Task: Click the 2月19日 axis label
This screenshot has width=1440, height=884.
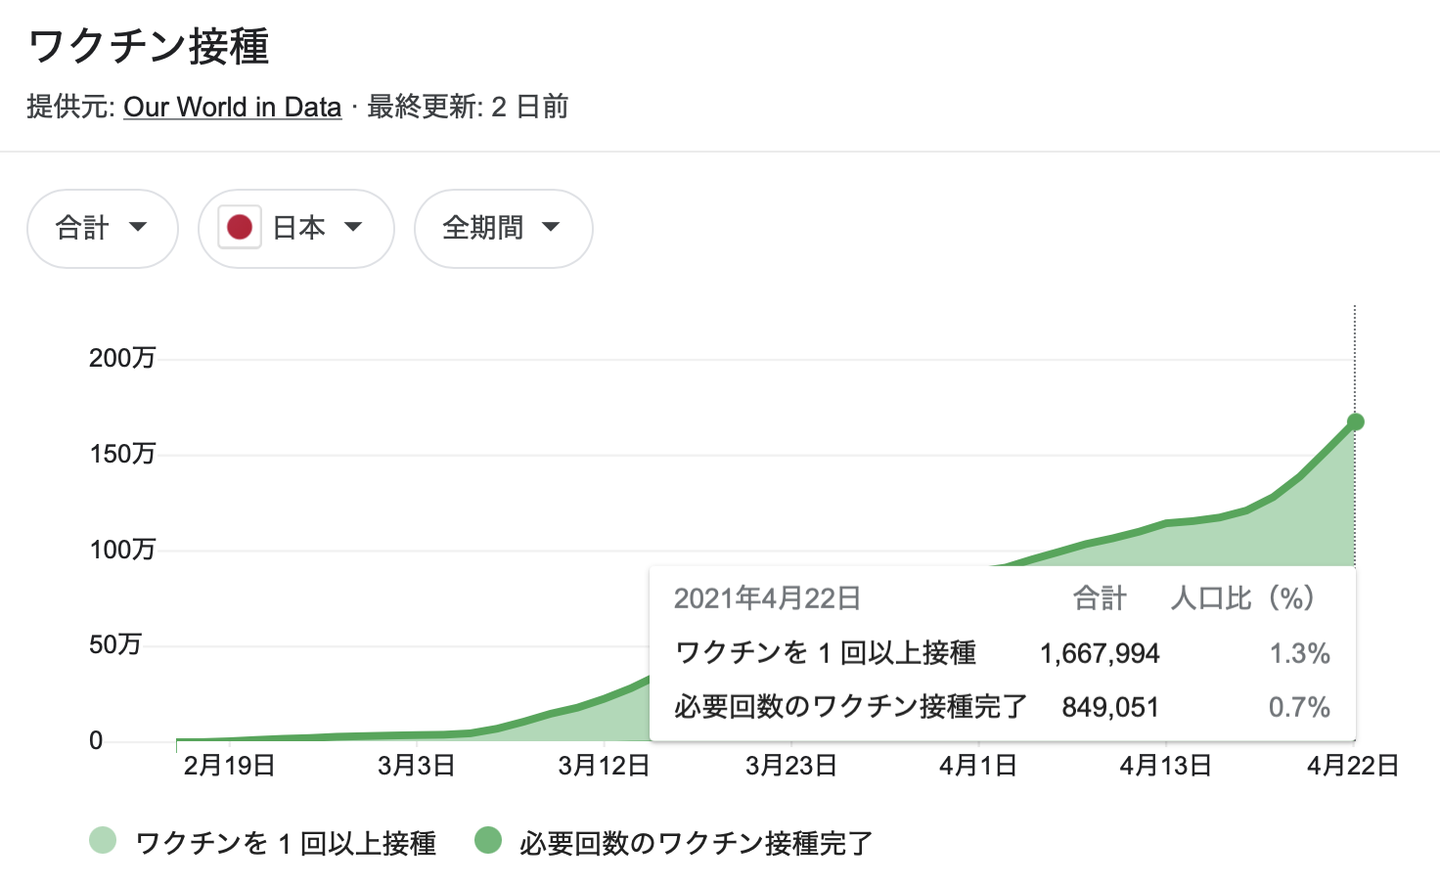Action: coord(229,766)
